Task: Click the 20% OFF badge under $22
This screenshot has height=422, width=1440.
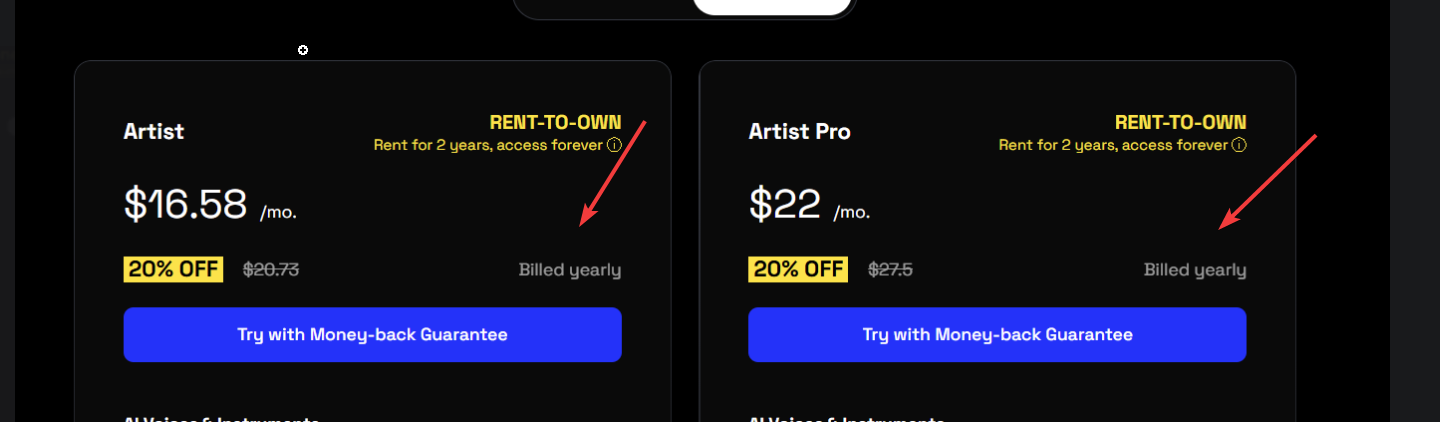Action: (798, 269)
